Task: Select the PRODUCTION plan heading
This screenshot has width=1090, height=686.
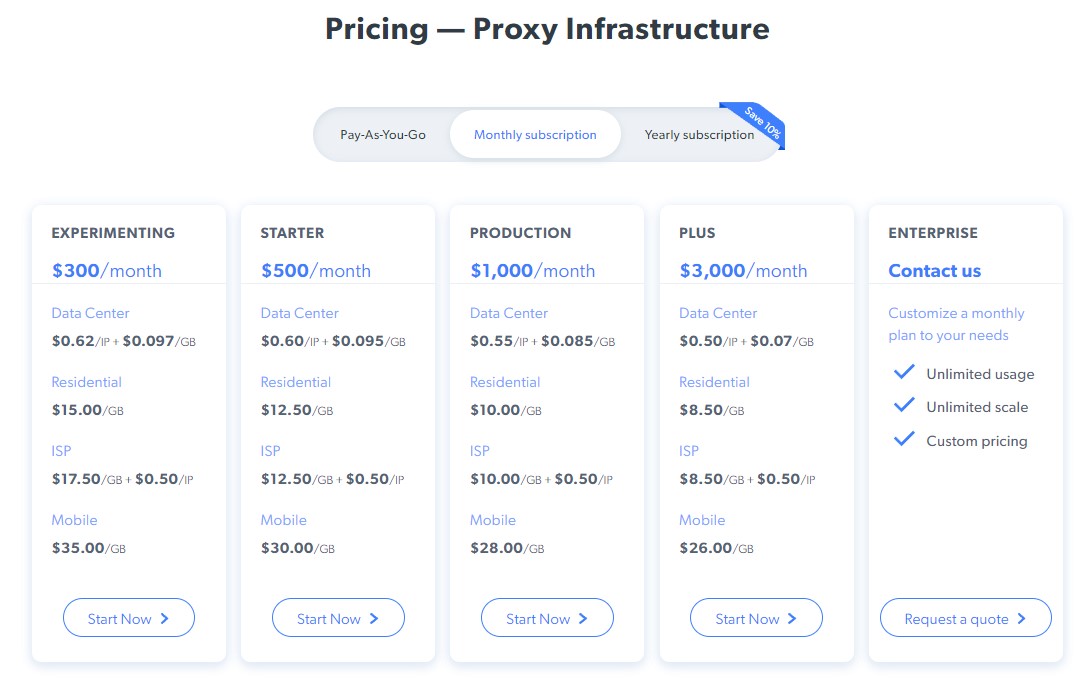Action: click(x=520, y=233)
